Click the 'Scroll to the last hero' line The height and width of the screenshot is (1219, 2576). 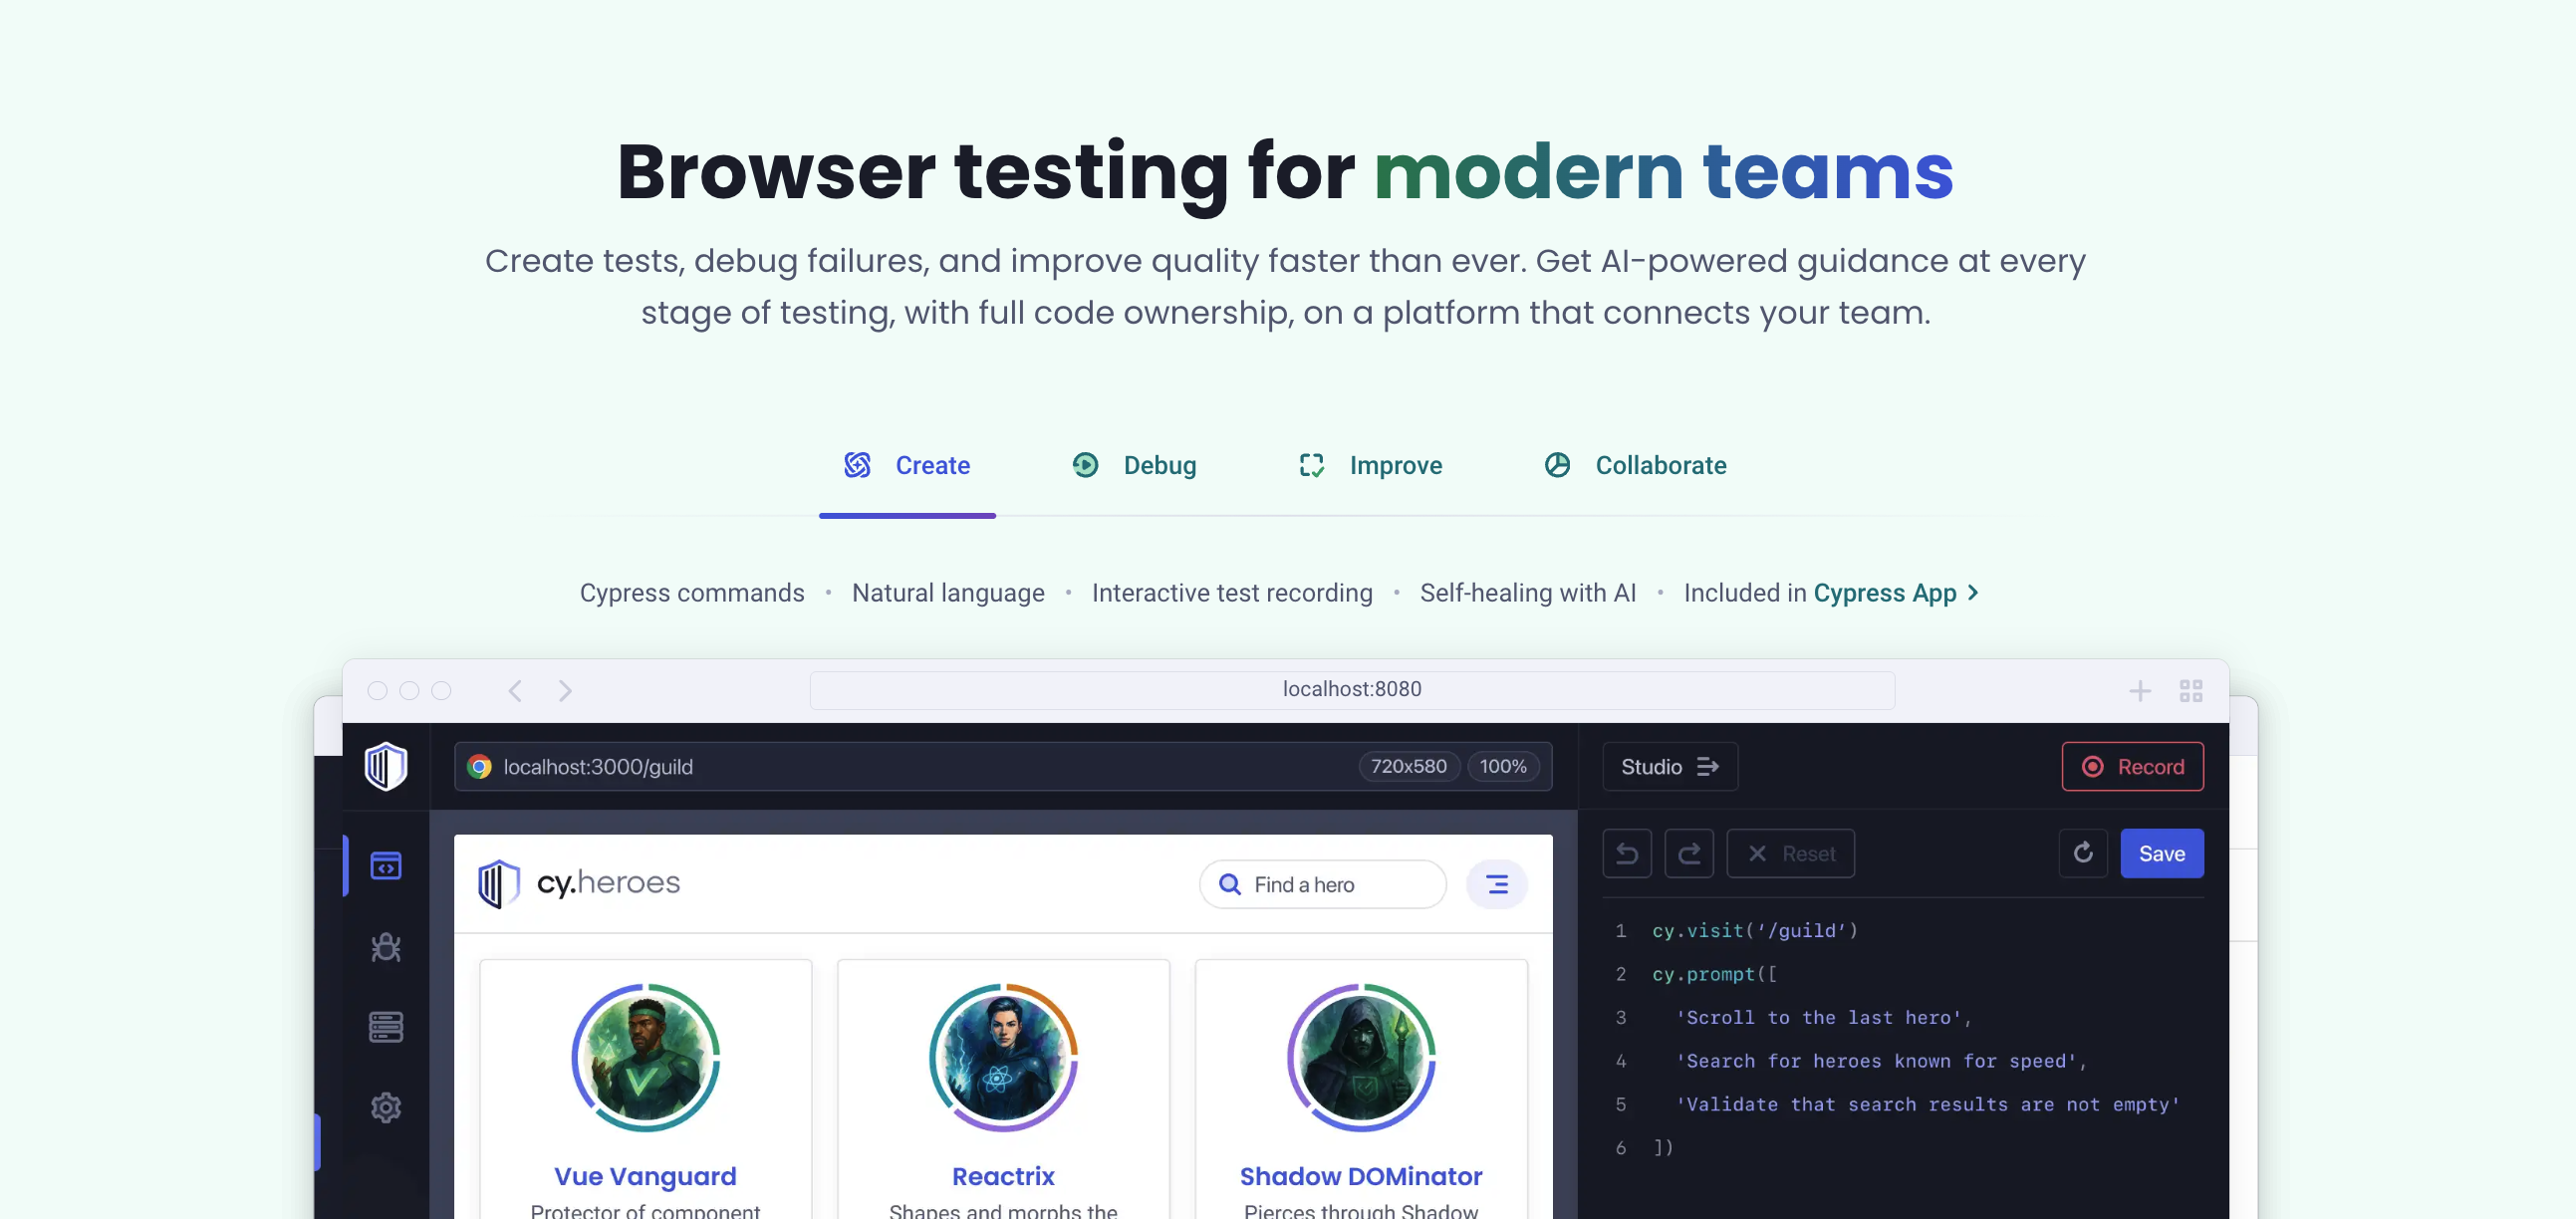(x=1824, y=1018)
